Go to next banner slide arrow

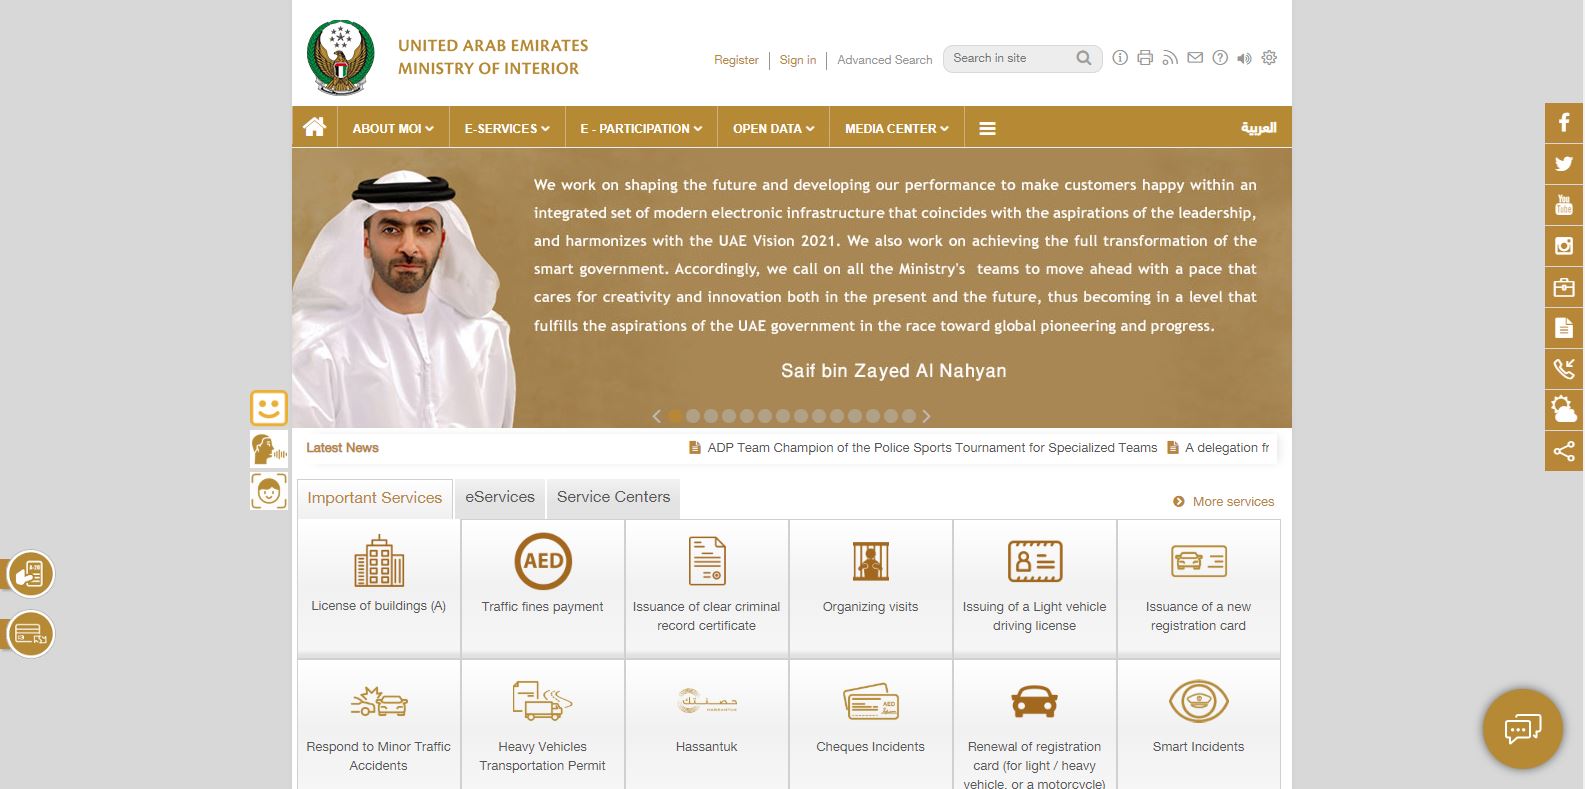tap(926, 416)
